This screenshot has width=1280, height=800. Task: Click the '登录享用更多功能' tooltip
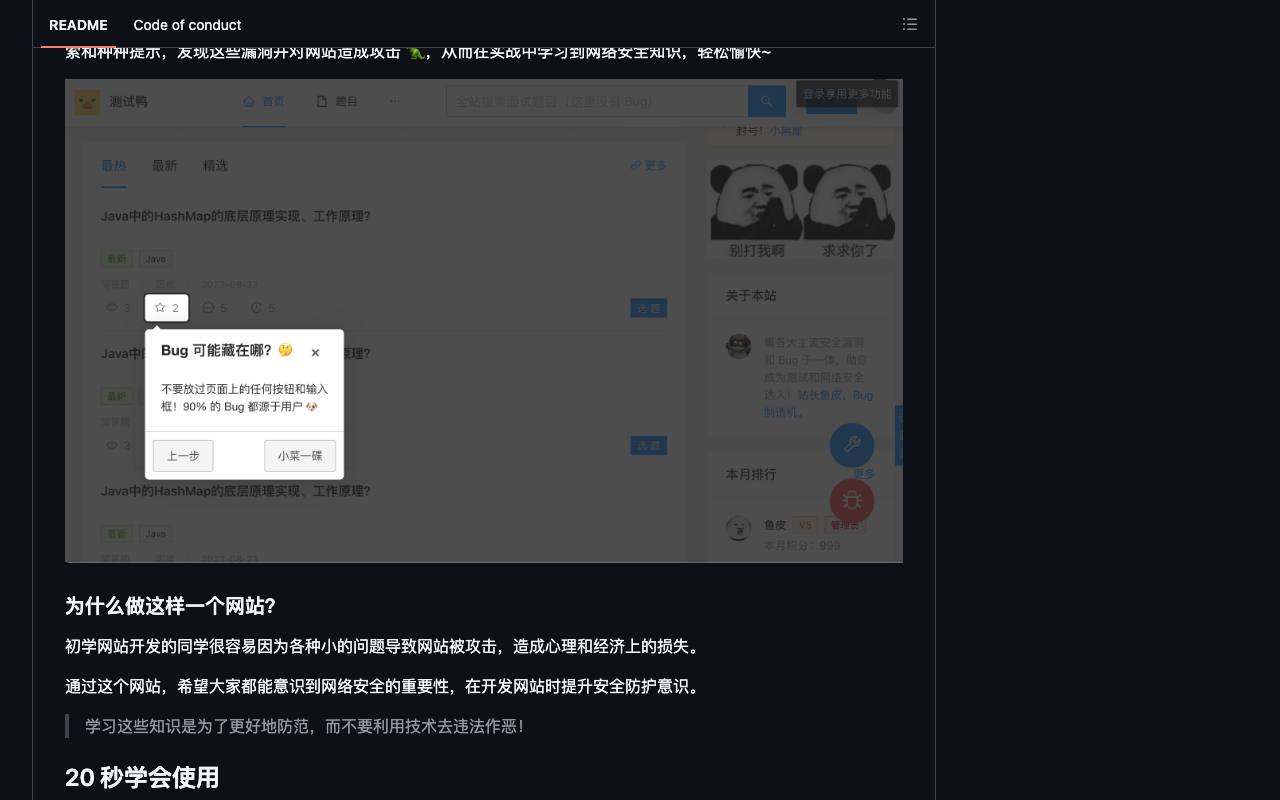click(847, 94)
